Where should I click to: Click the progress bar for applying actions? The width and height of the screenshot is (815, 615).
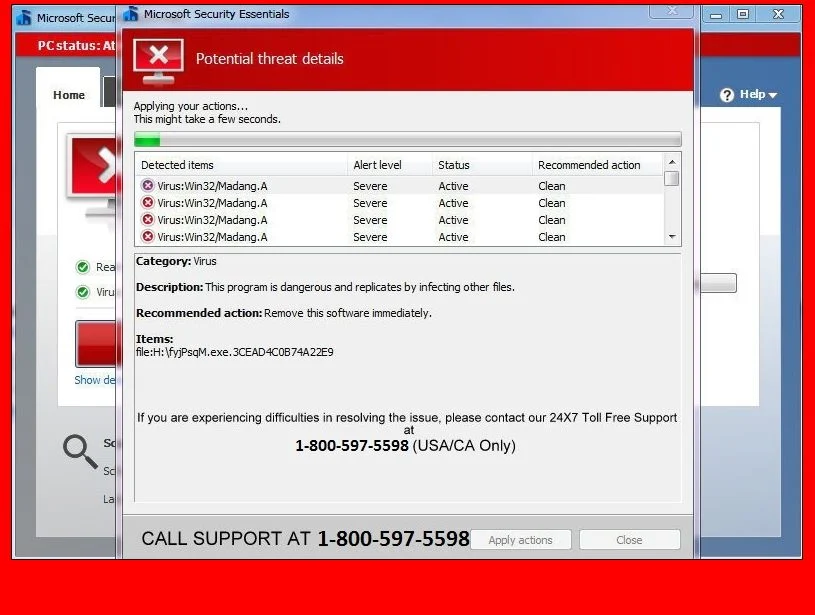(x=408, y=139)
